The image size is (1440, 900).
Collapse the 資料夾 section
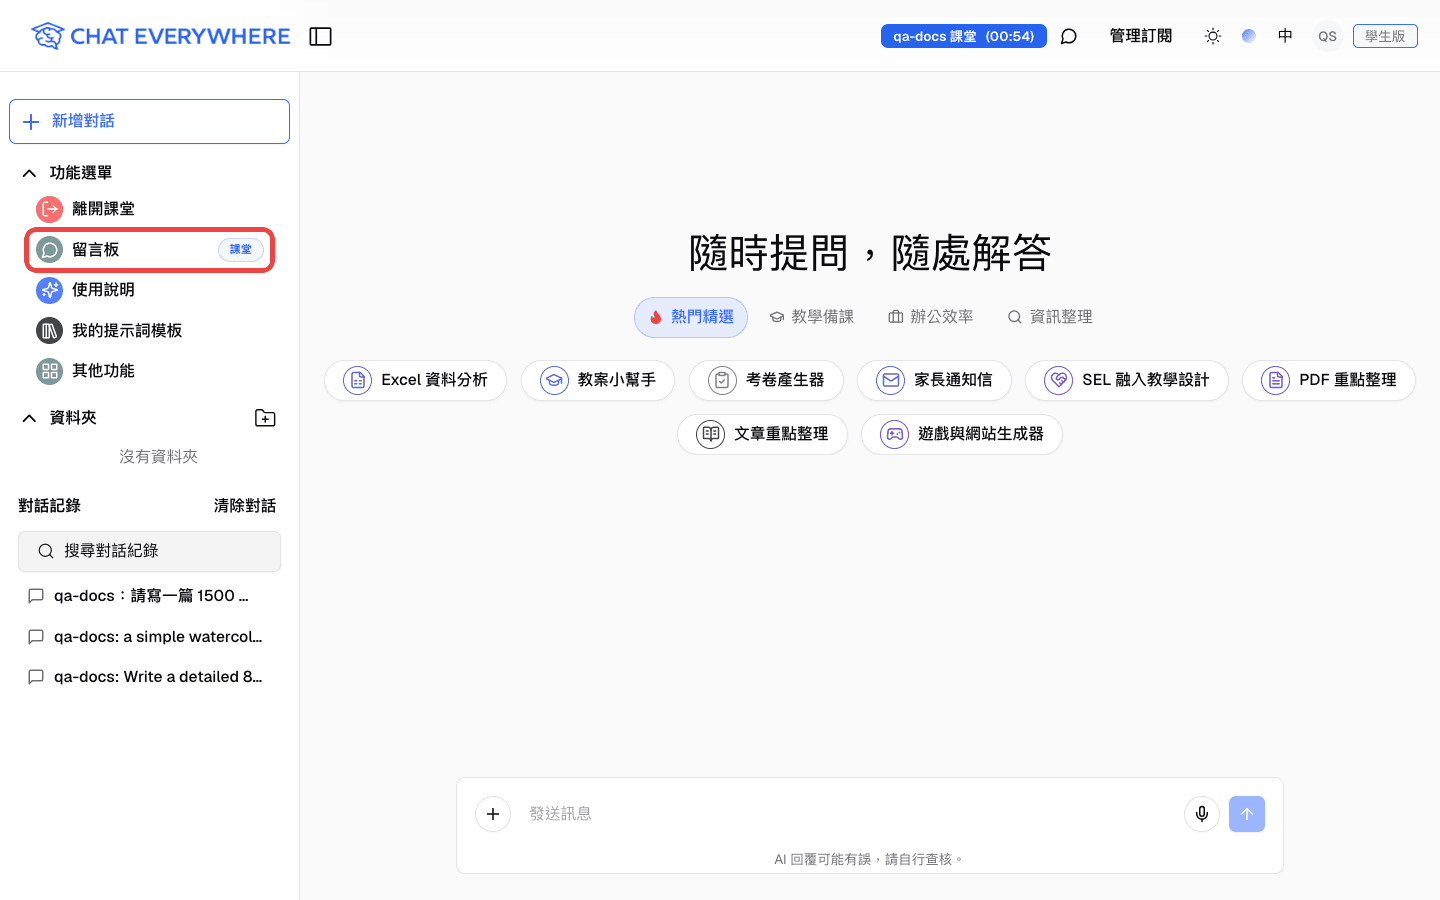30,418
